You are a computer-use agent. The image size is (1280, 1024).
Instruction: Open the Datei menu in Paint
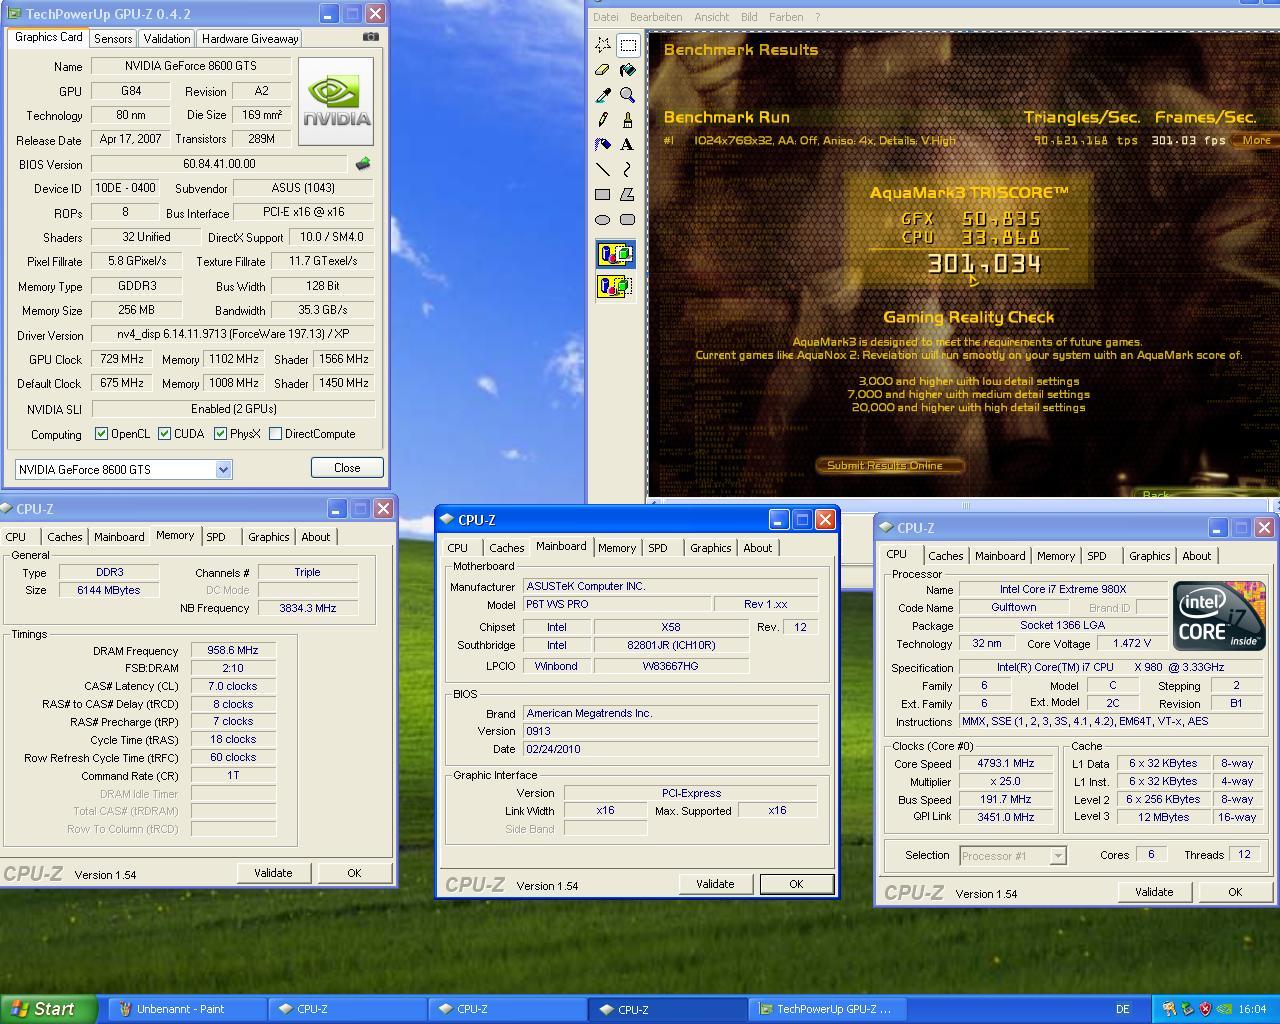coord(606,17)
